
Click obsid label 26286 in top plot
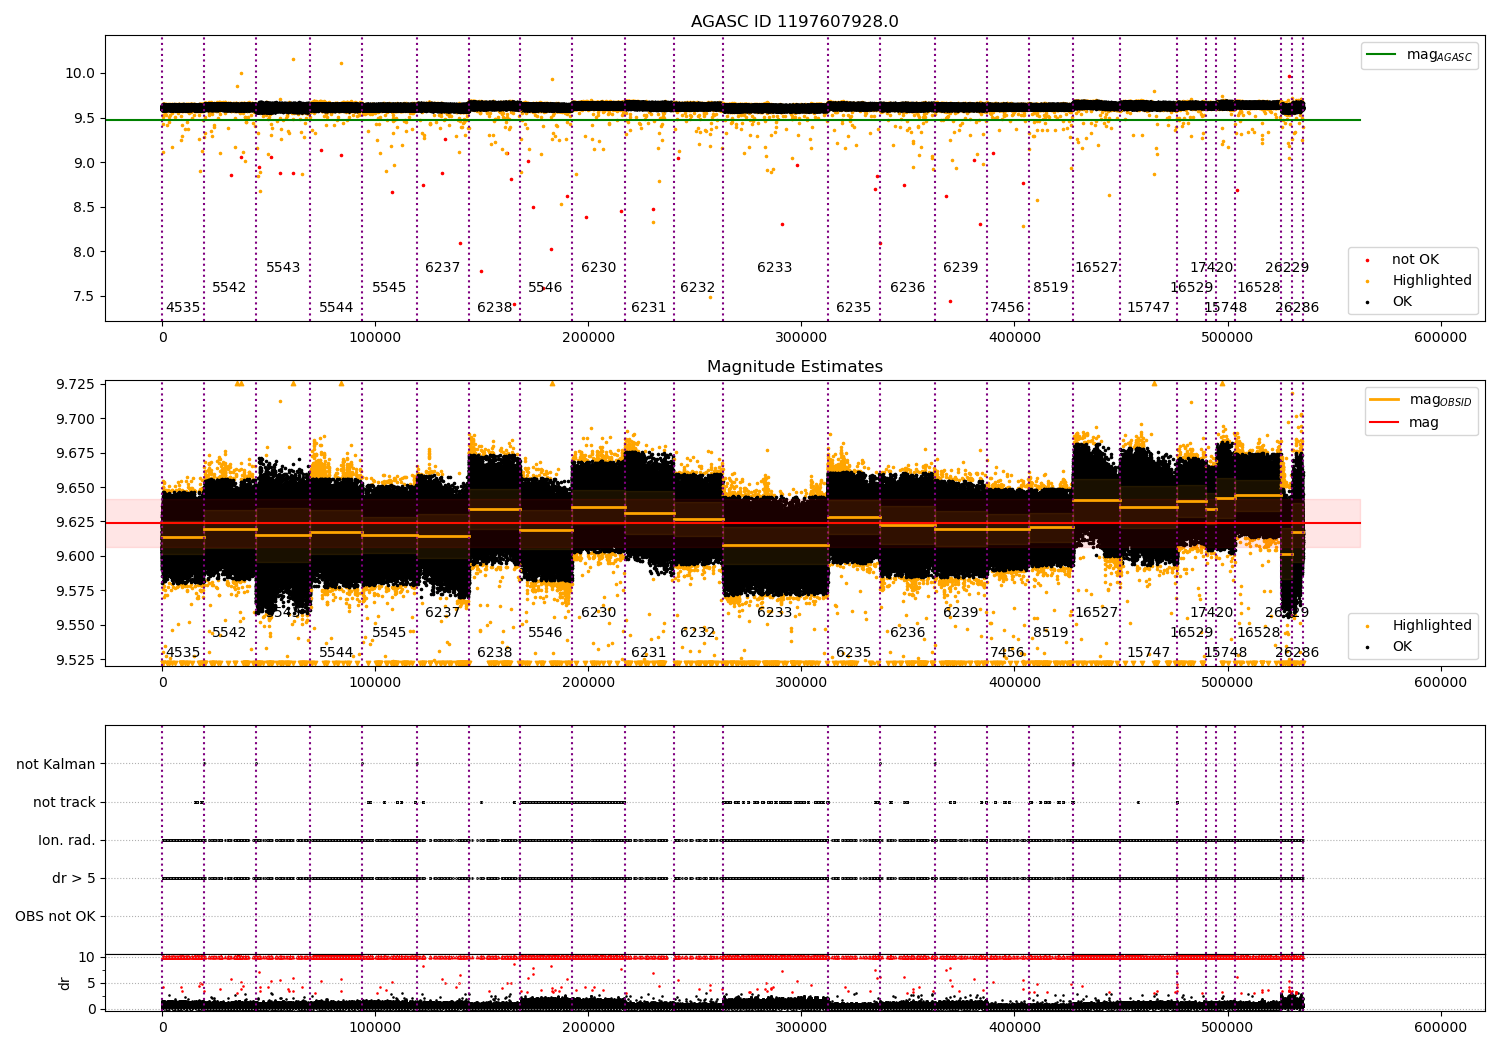point(1297,308)
